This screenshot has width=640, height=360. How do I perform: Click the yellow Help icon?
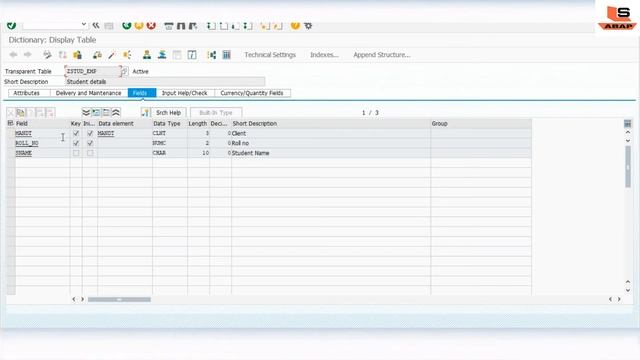pyautogui.click(x=295, y=25)
